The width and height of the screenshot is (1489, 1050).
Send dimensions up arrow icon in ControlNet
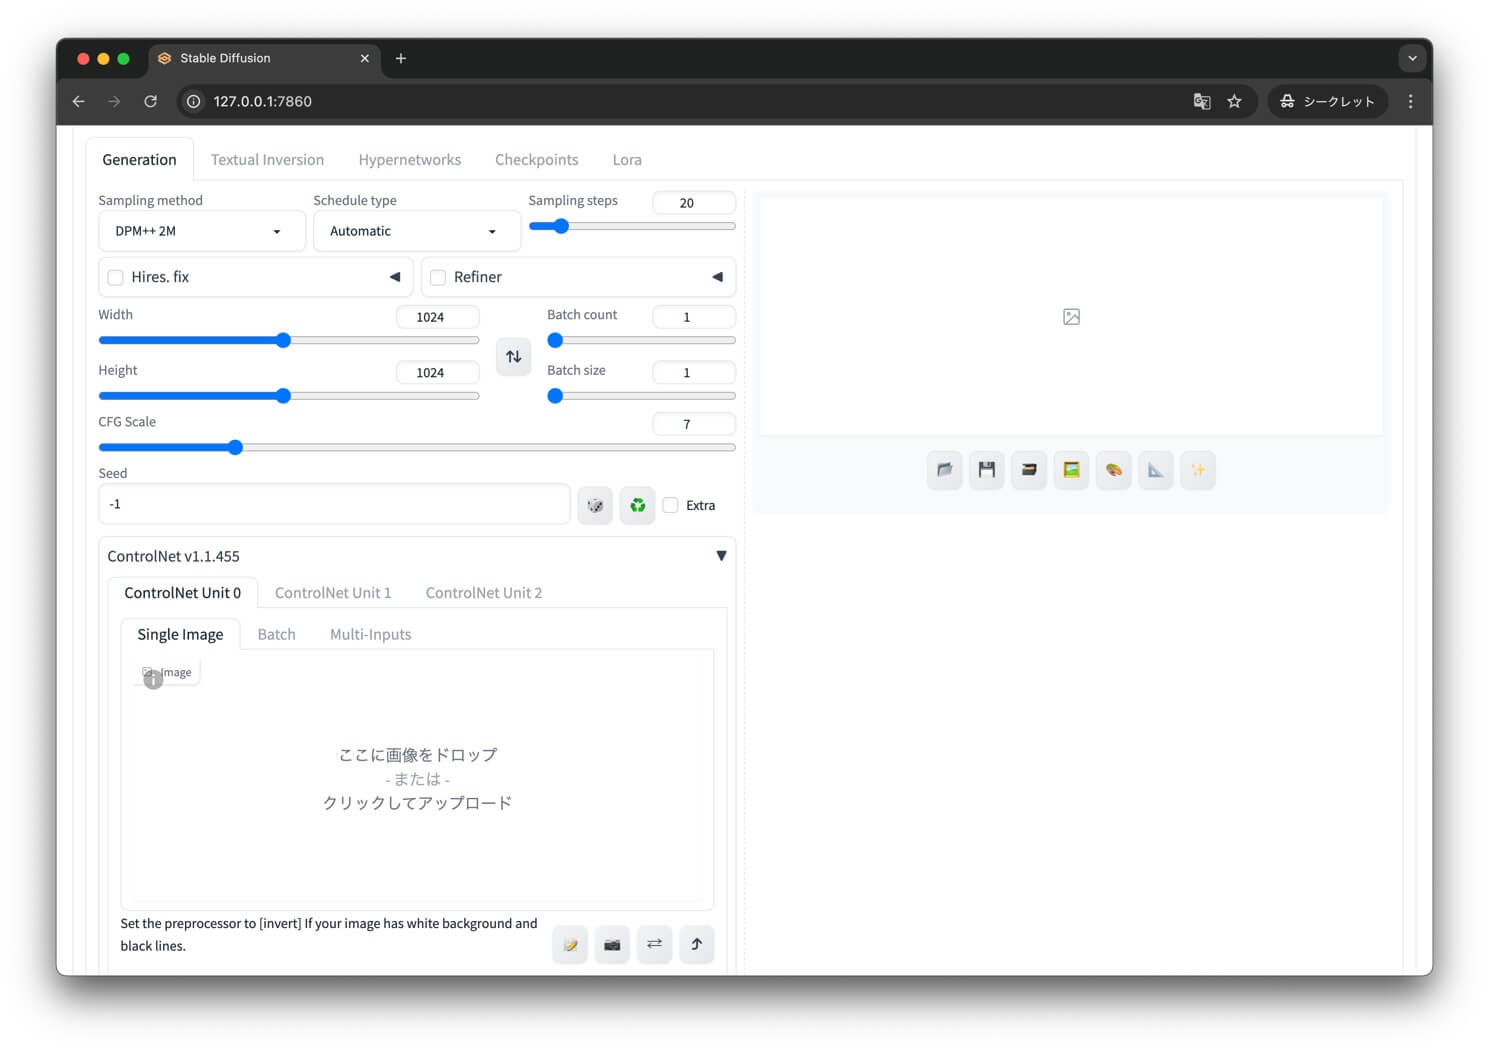click(x=697, y=944)
